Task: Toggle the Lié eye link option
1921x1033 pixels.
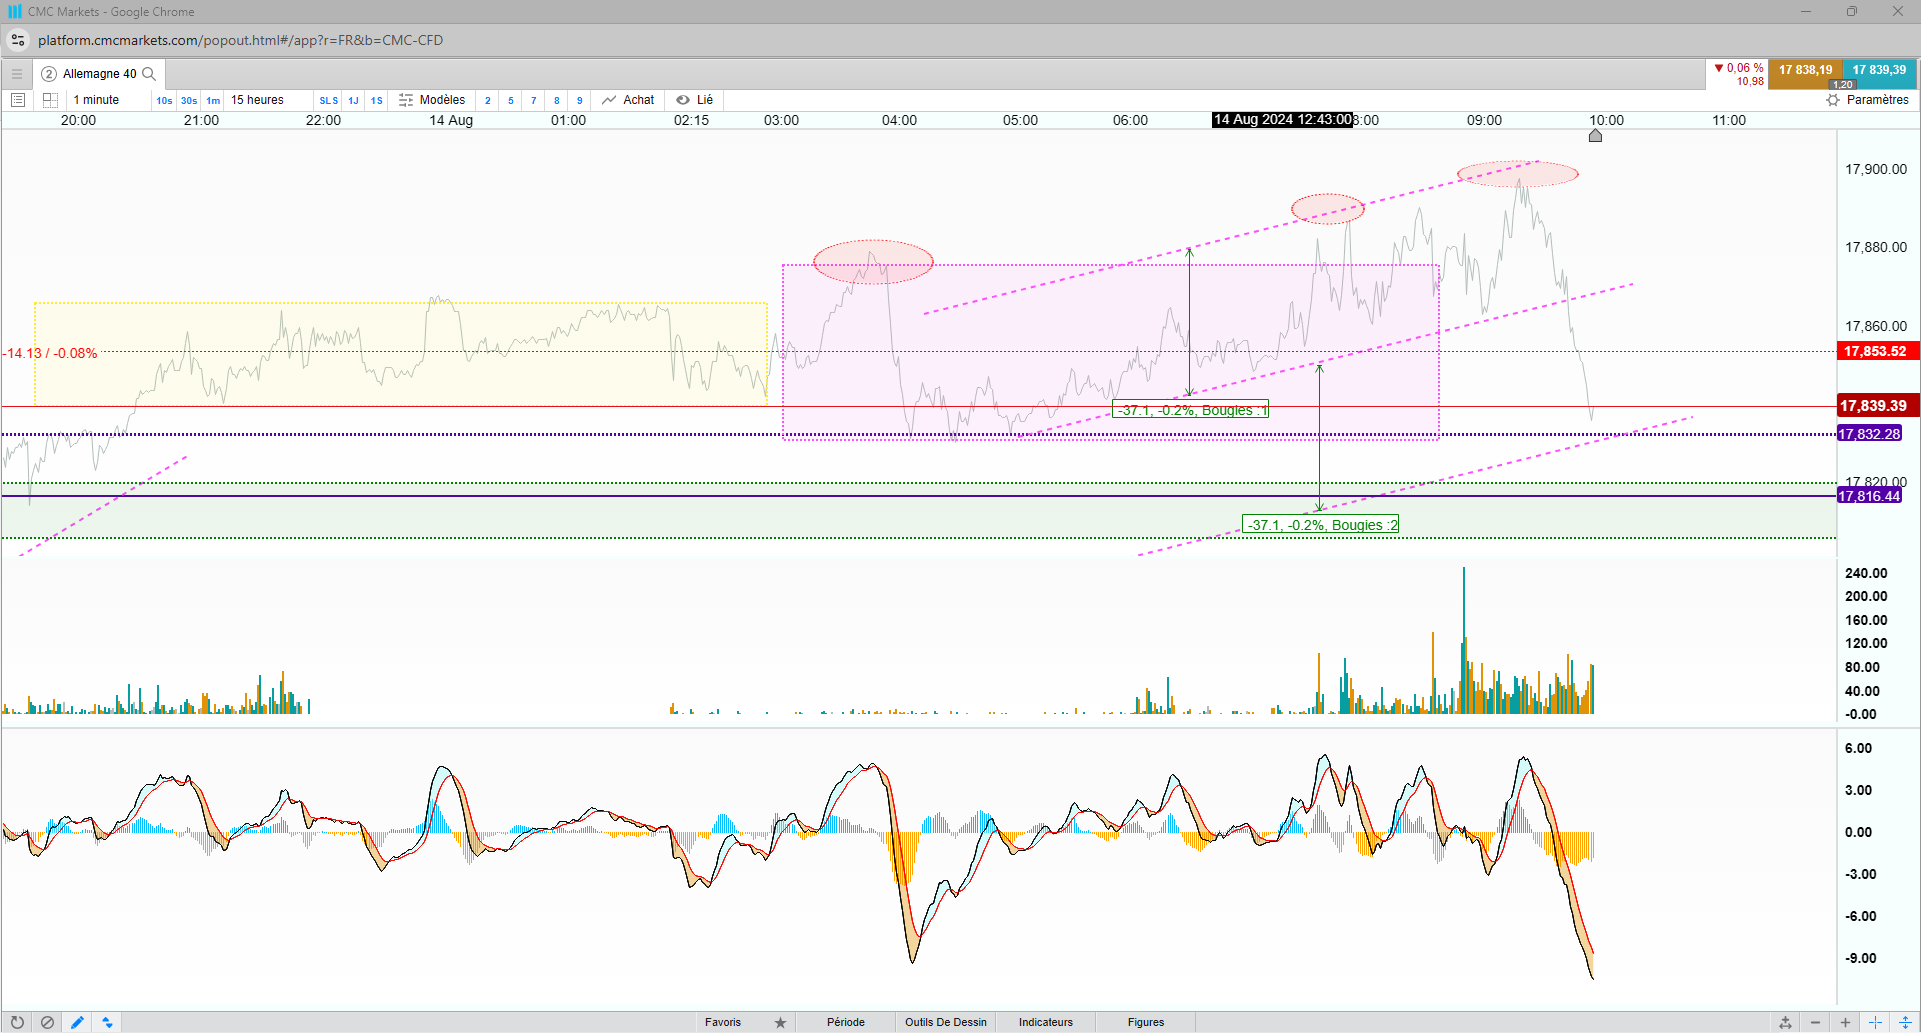Action: [694, 100]
